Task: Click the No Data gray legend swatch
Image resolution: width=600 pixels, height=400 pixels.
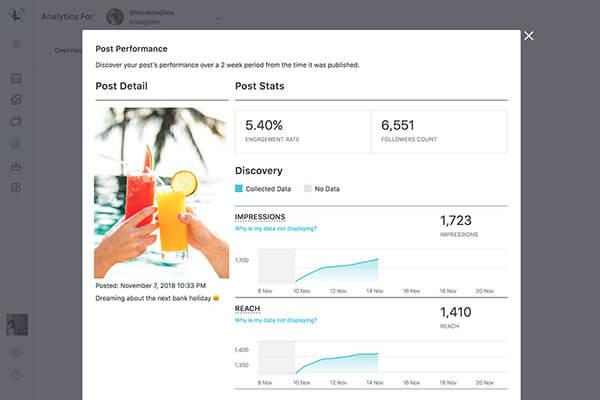Action: [x=308, y=188]
